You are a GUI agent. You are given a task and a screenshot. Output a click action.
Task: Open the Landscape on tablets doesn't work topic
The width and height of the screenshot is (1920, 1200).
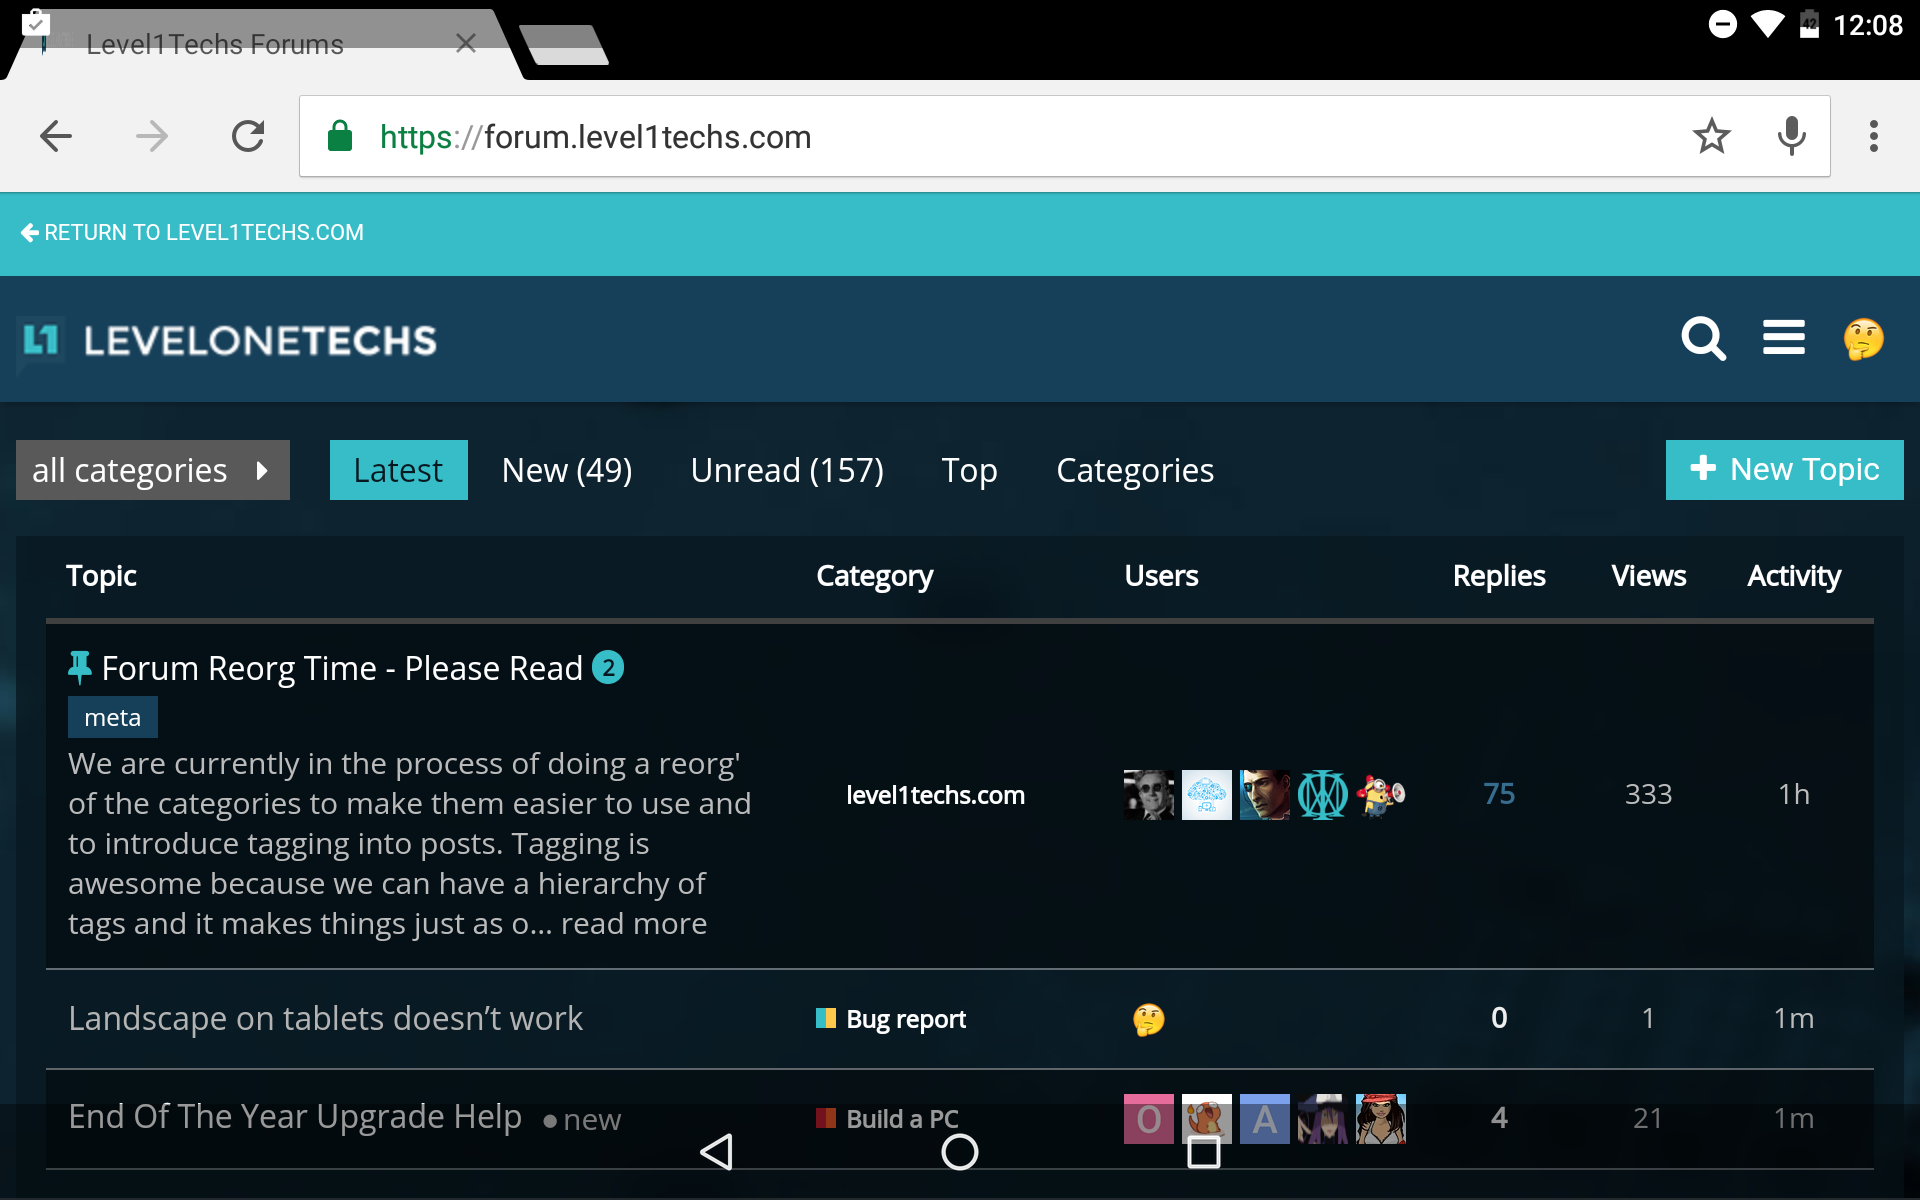click(325, 1018)
